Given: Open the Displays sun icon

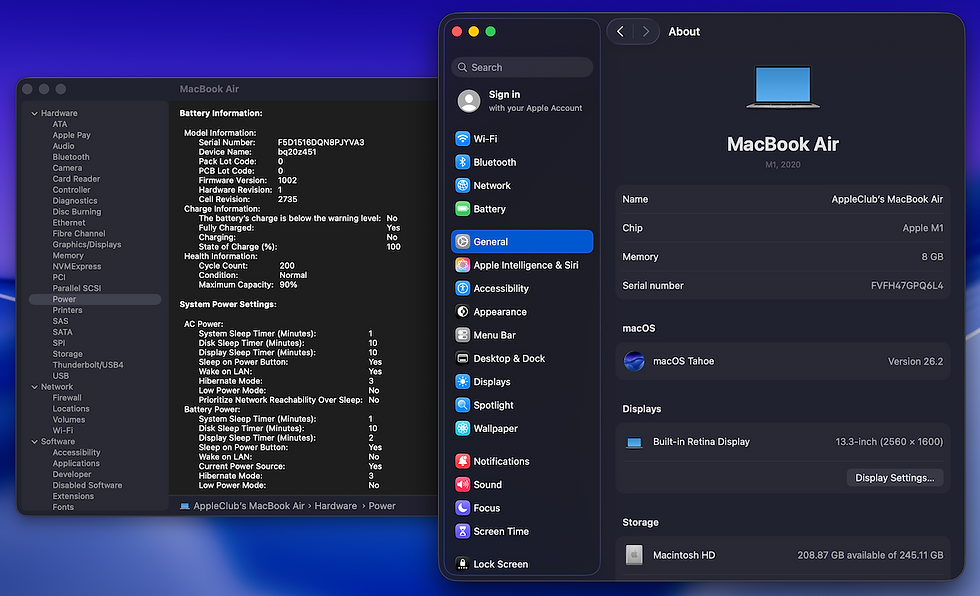Looking at the screenshot, I should click(462, 382).
